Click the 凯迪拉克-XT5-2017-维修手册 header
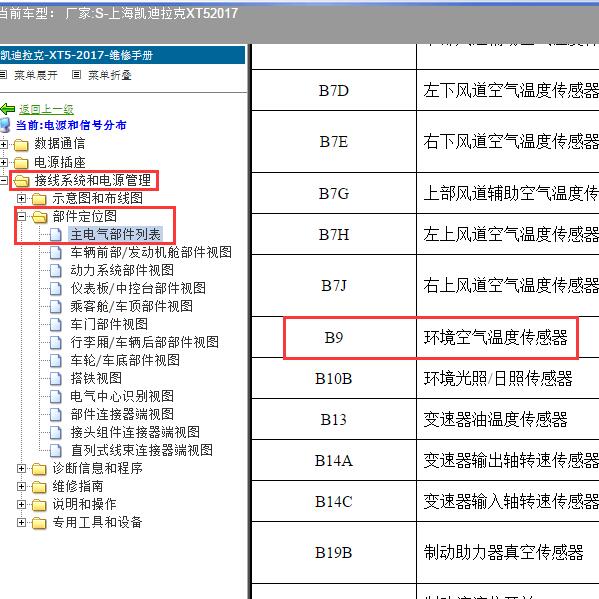The width and height of the screenshot is (599, 599). click(x=122, y=55)
